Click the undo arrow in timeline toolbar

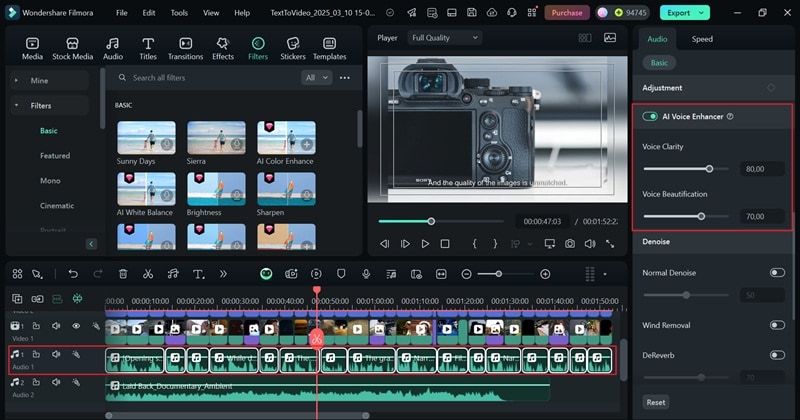pos(73,274)
